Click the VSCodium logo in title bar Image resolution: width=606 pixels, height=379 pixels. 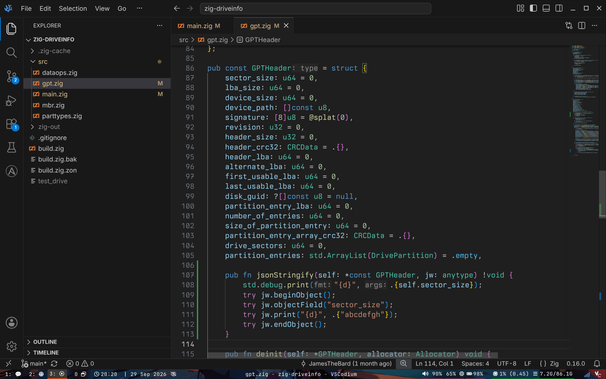click(x=8, y=8)
